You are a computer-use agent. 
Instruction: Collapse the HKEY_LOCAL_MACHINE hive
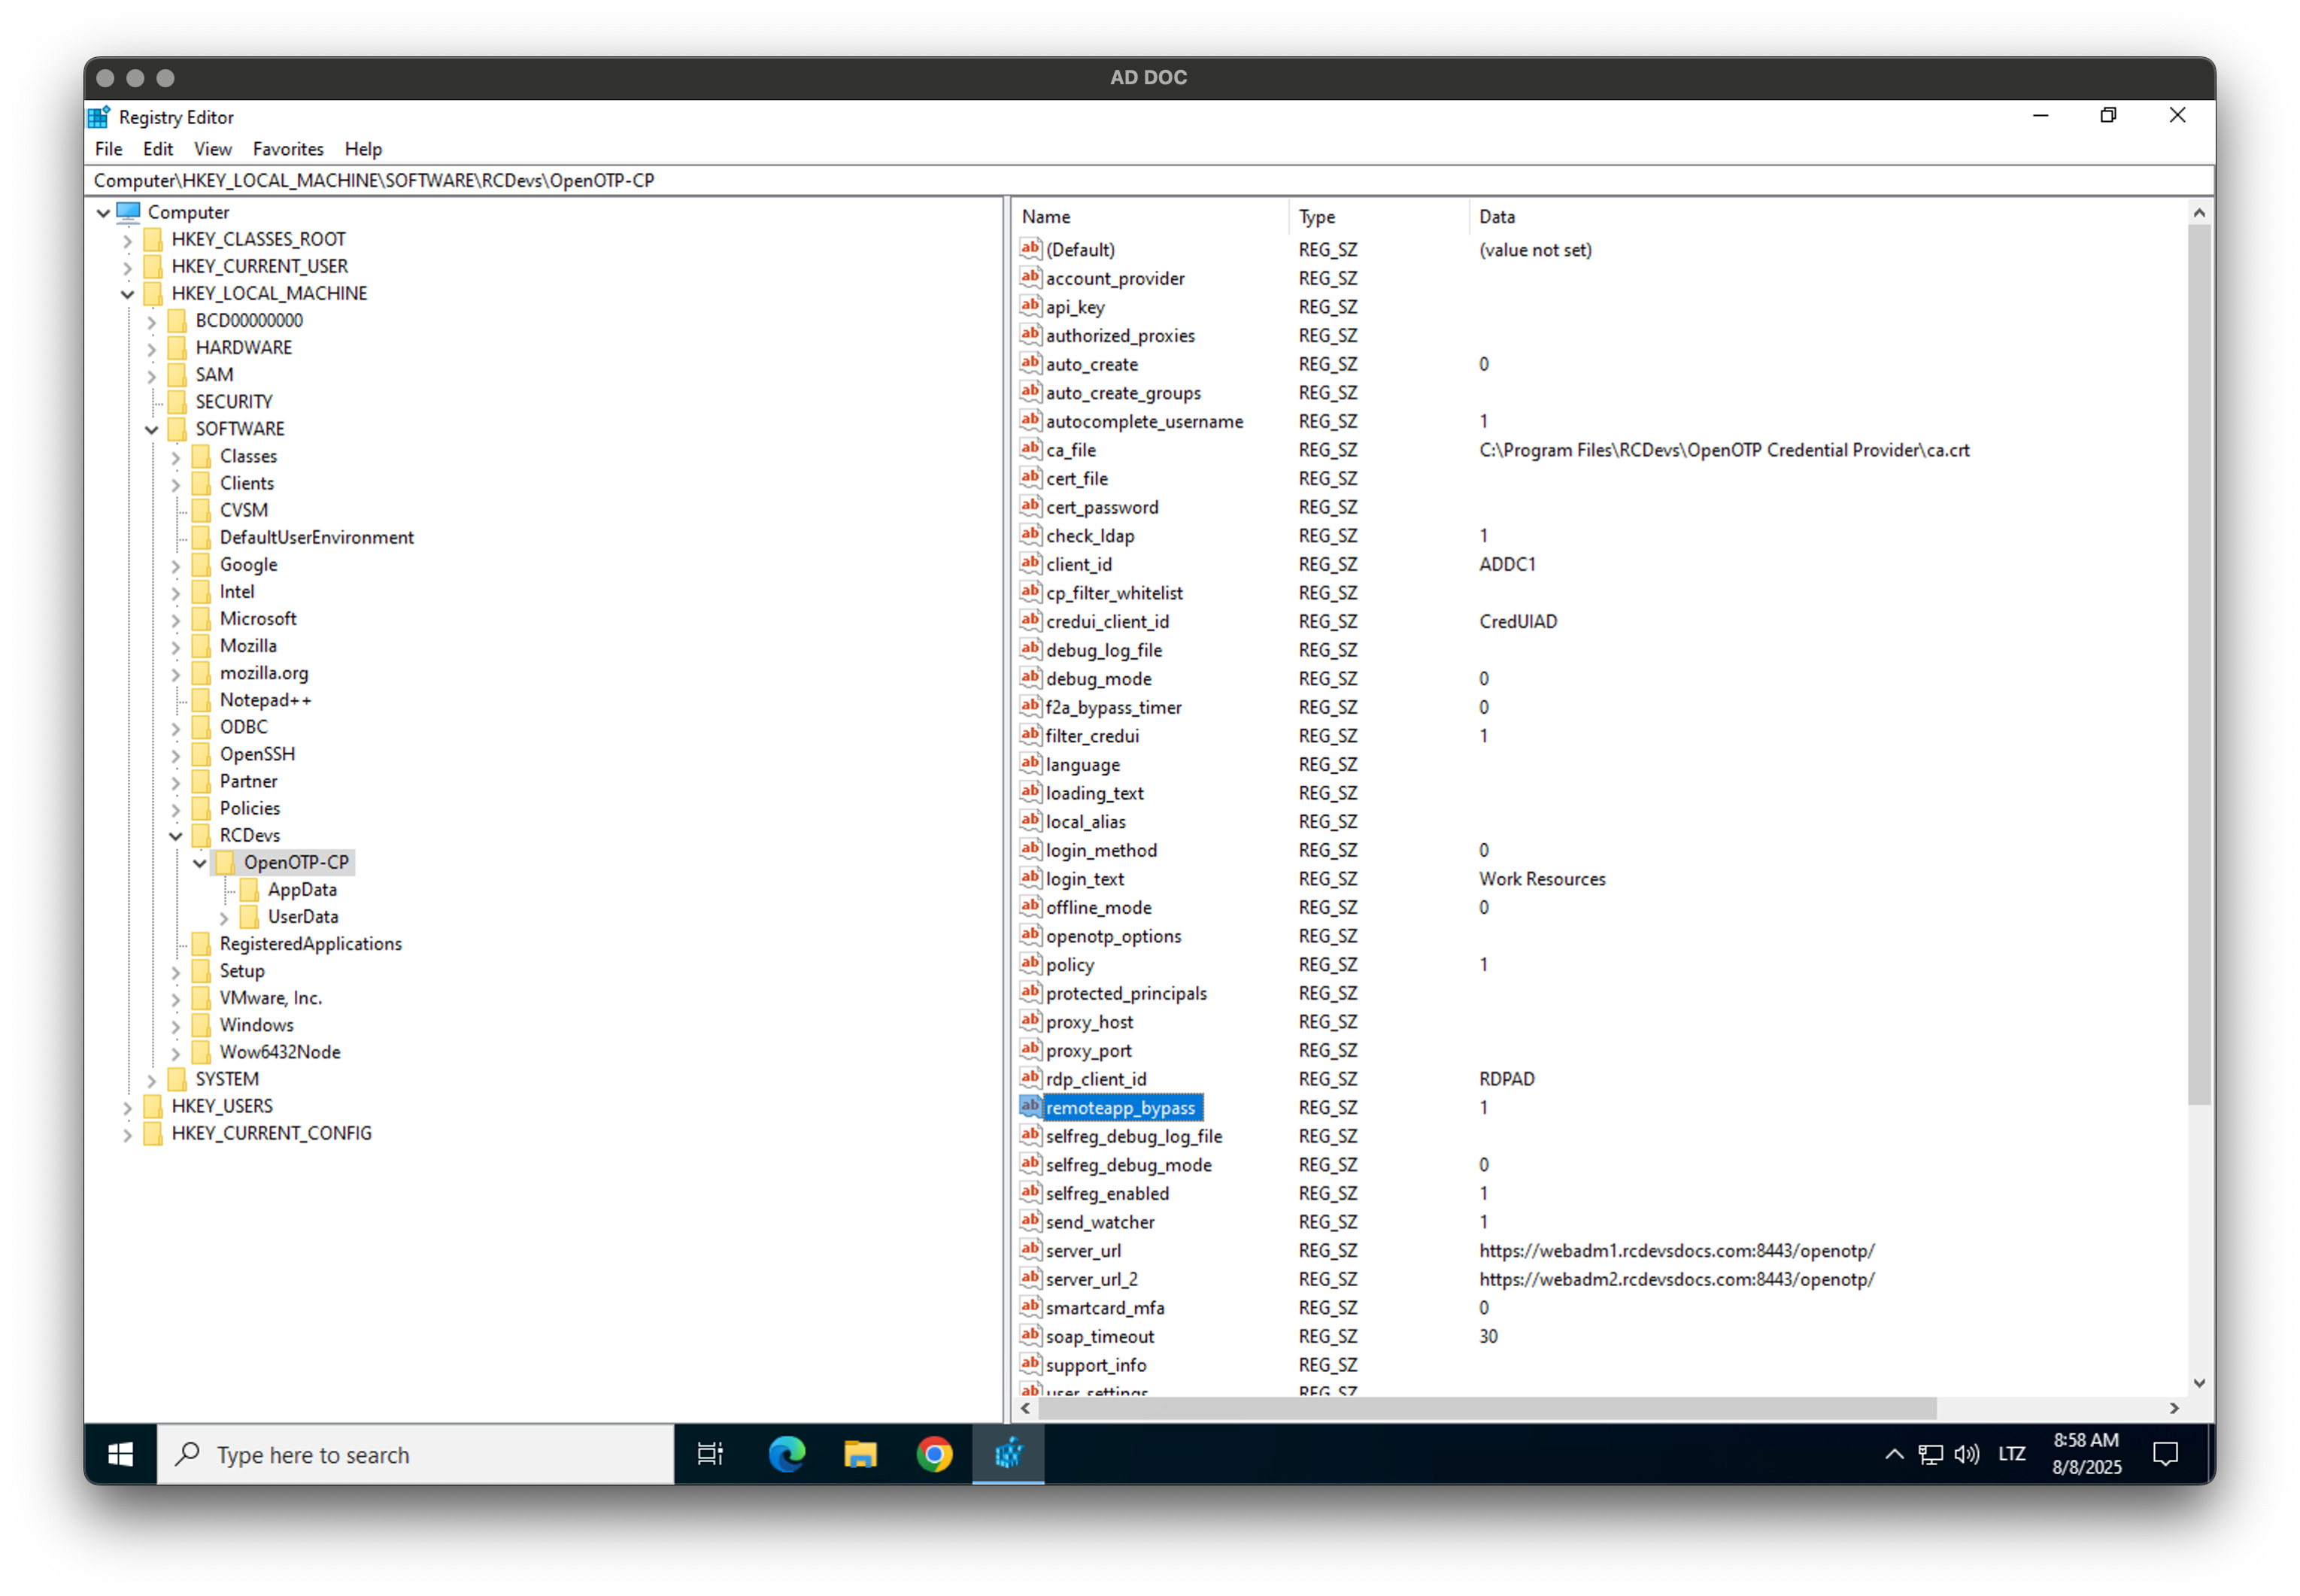(x=127, y=294)
